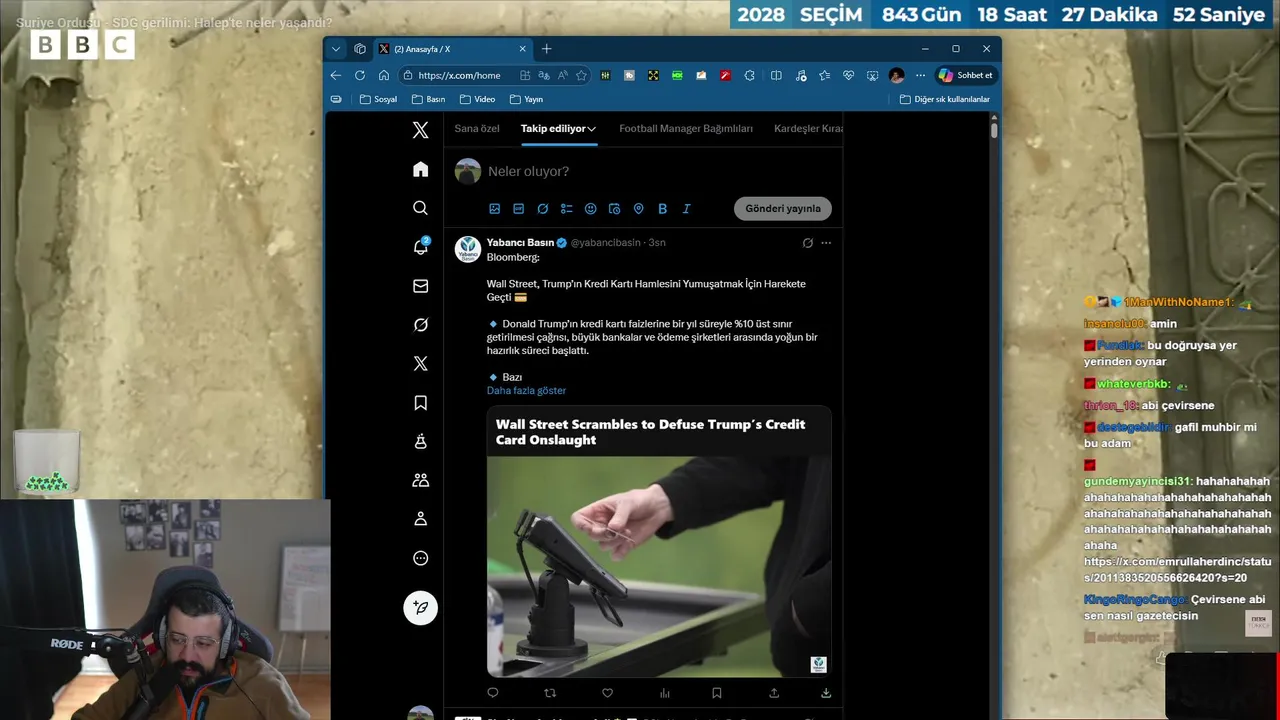Open the Home icon in X sidebar
The image size is (1280, 720).
420,169
